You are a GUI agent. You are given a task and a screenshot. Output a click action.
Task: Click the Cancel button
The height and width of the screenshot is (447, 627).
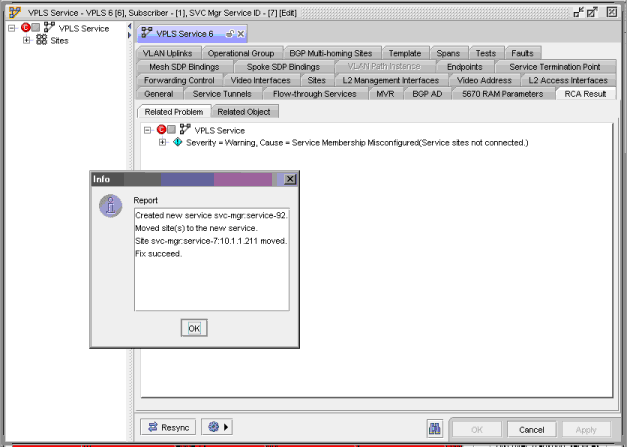530,429
